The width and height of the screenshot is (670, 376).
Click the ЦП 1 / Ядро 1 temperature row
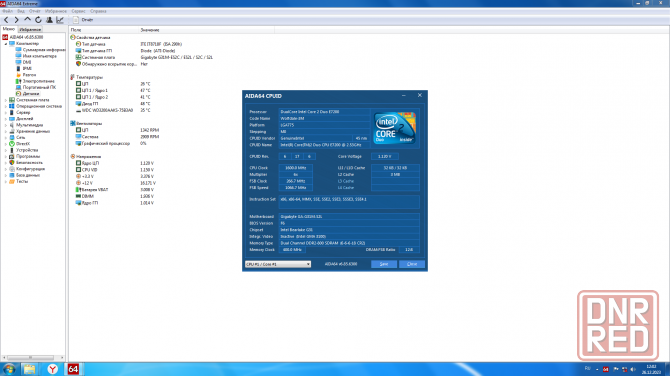pyautogui.click(x=113, y=91)
